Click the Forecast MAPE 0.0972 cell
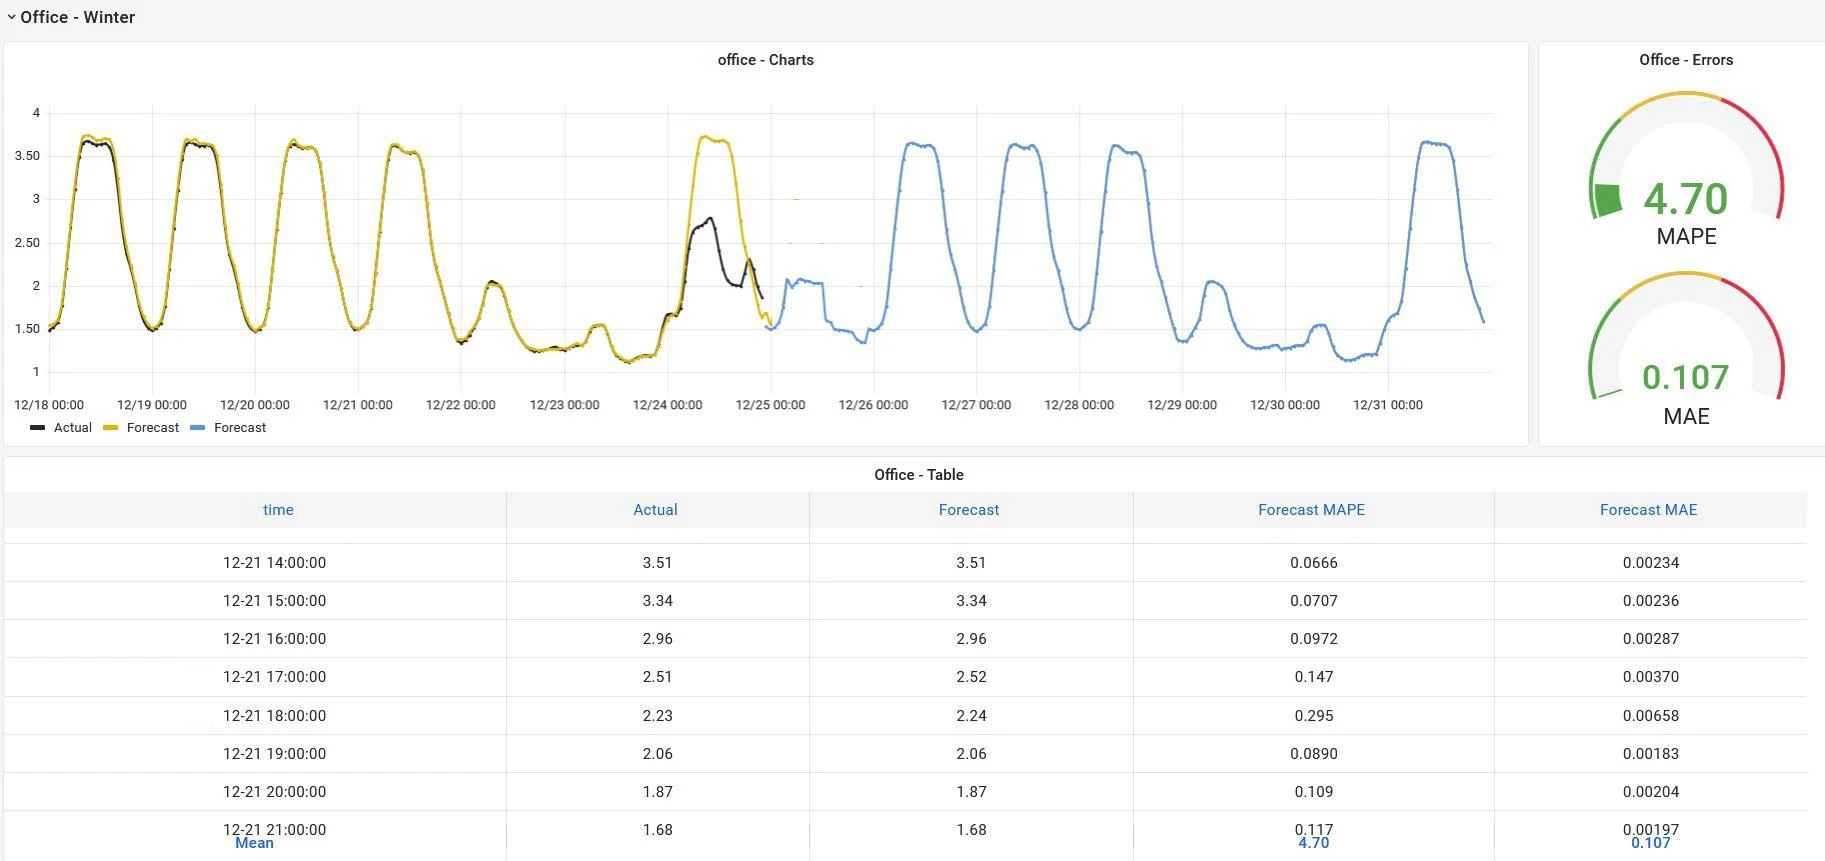 [1314, 639]
